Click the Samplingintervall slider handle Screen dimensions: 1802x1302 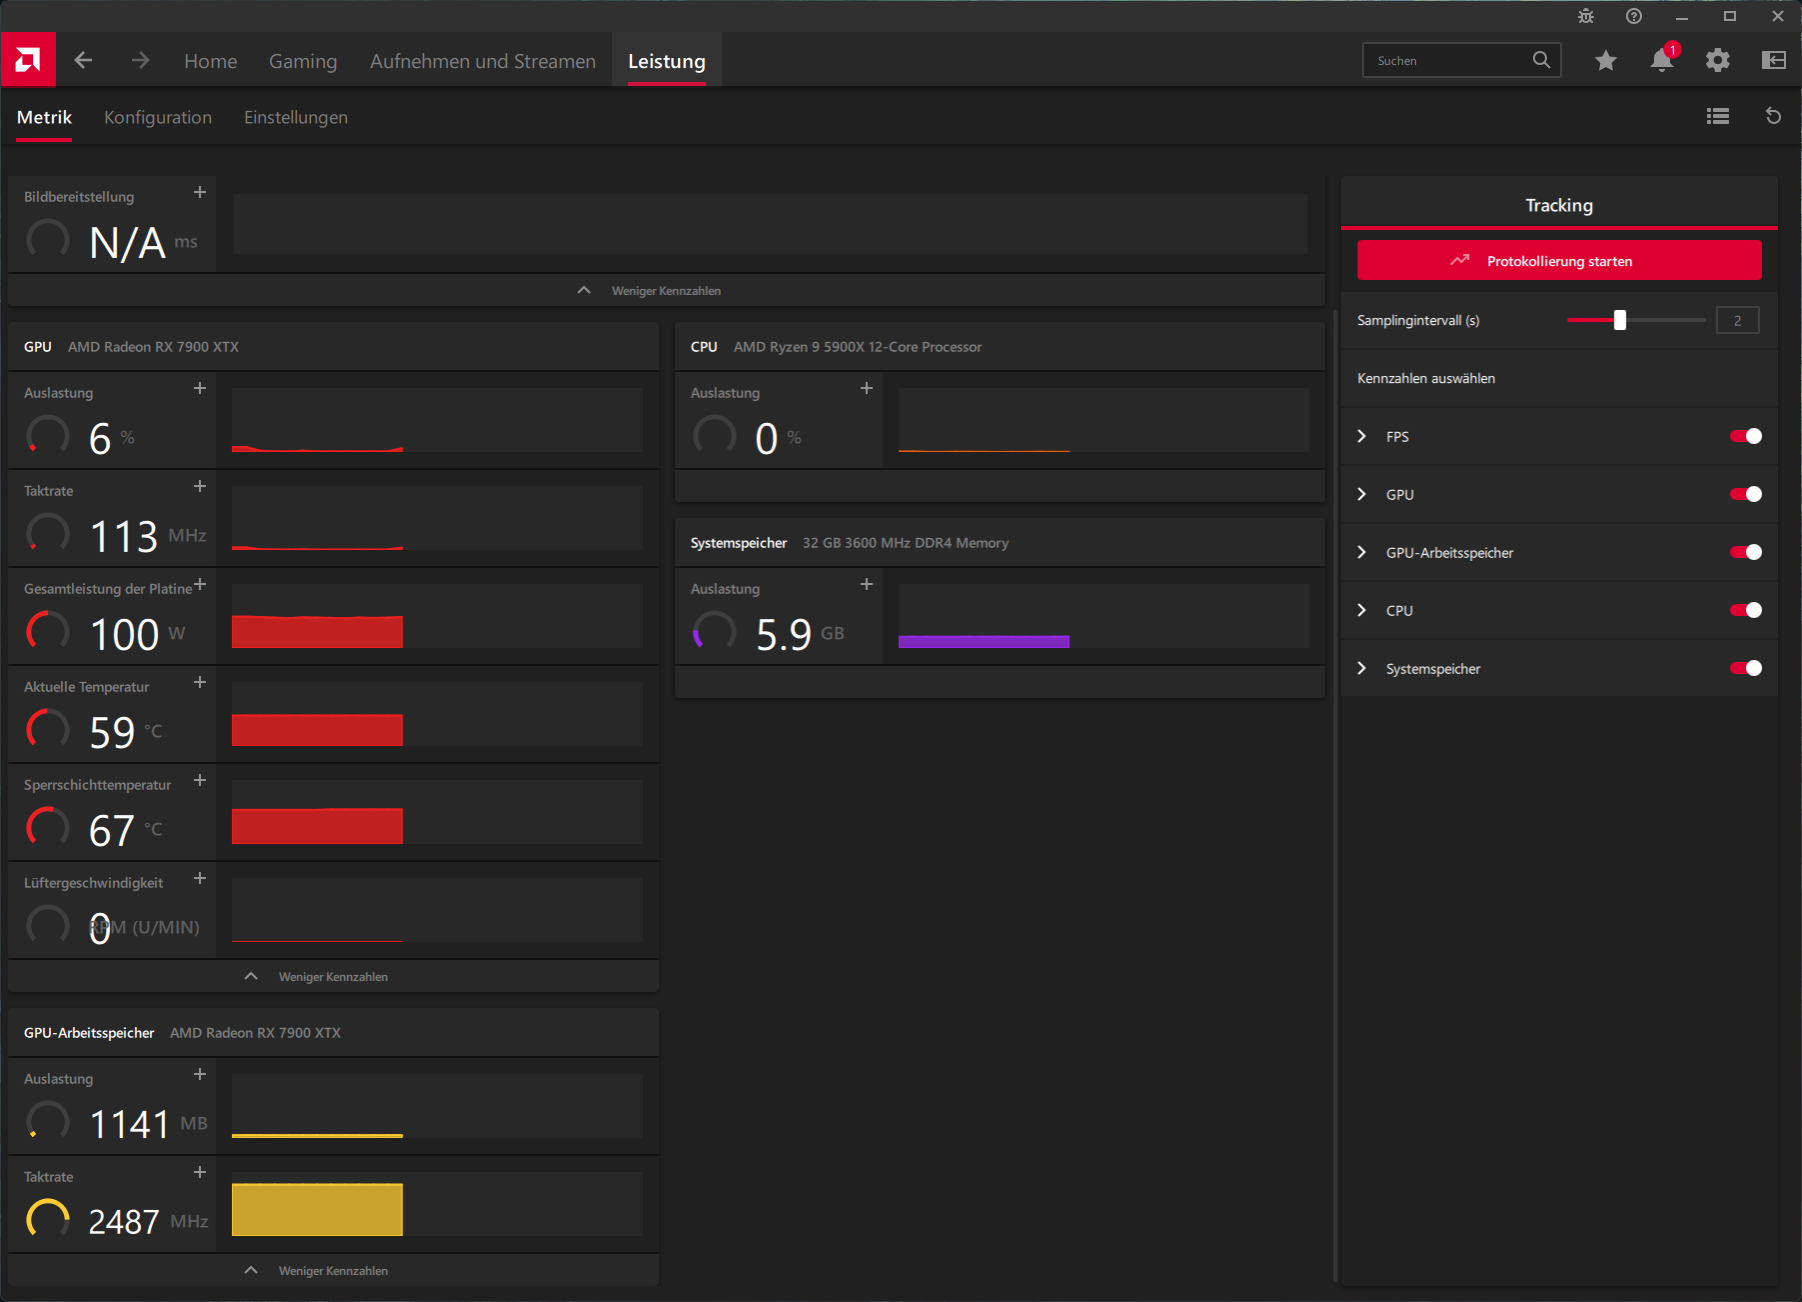(x=1620, y=320)
